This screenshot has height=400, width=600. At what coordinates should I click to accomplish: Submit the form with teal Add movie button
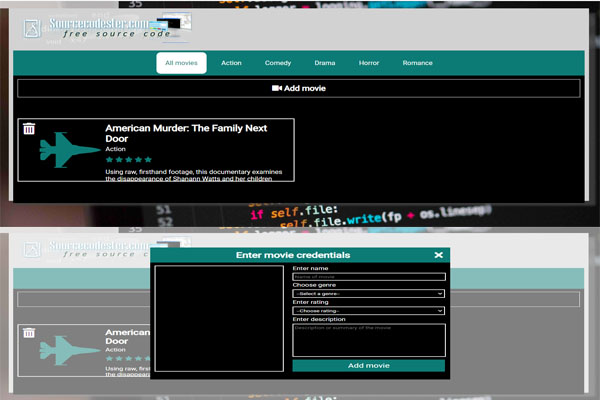369,366
